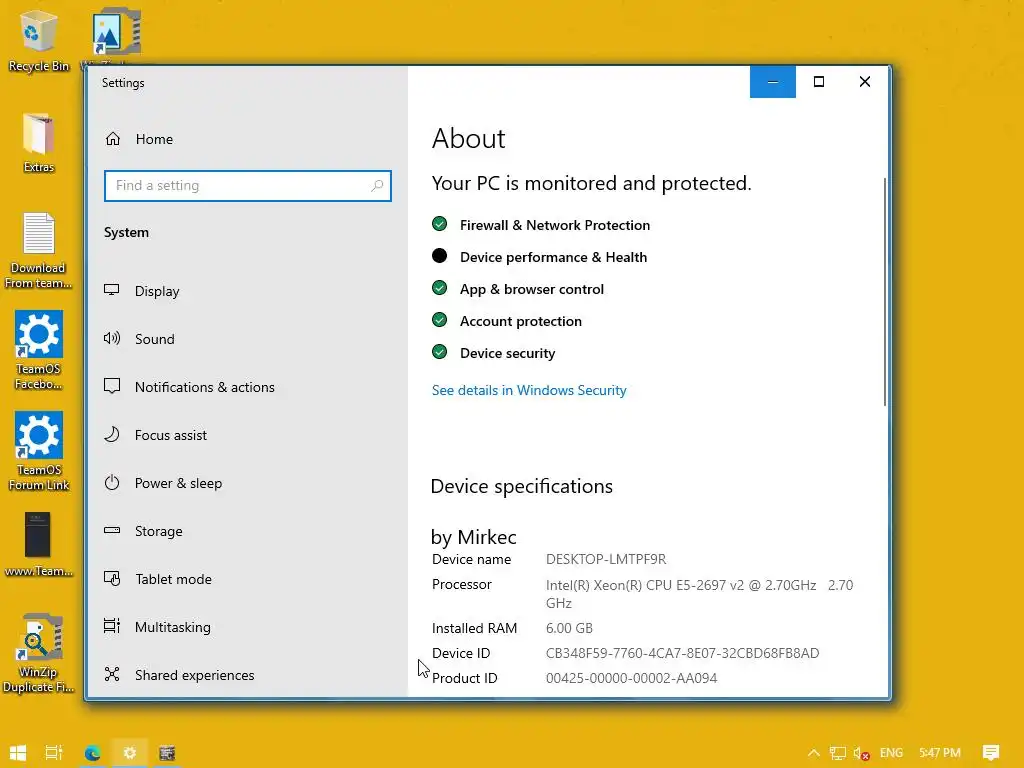Screen dimensions: 1024x768
Task: Click the muted volume tray icon
Action: (x=861, y=753)
